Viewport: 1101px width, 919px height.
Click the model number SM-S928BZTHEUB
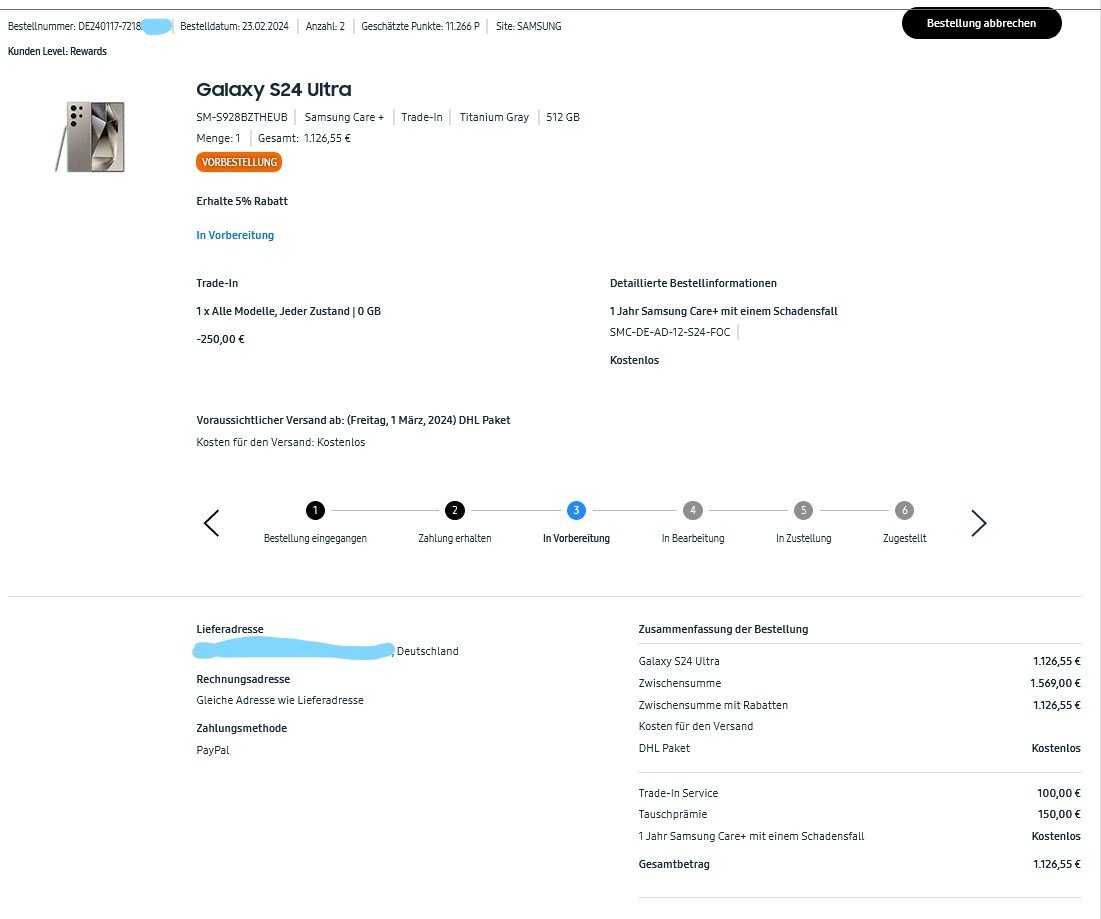point(242,117)
